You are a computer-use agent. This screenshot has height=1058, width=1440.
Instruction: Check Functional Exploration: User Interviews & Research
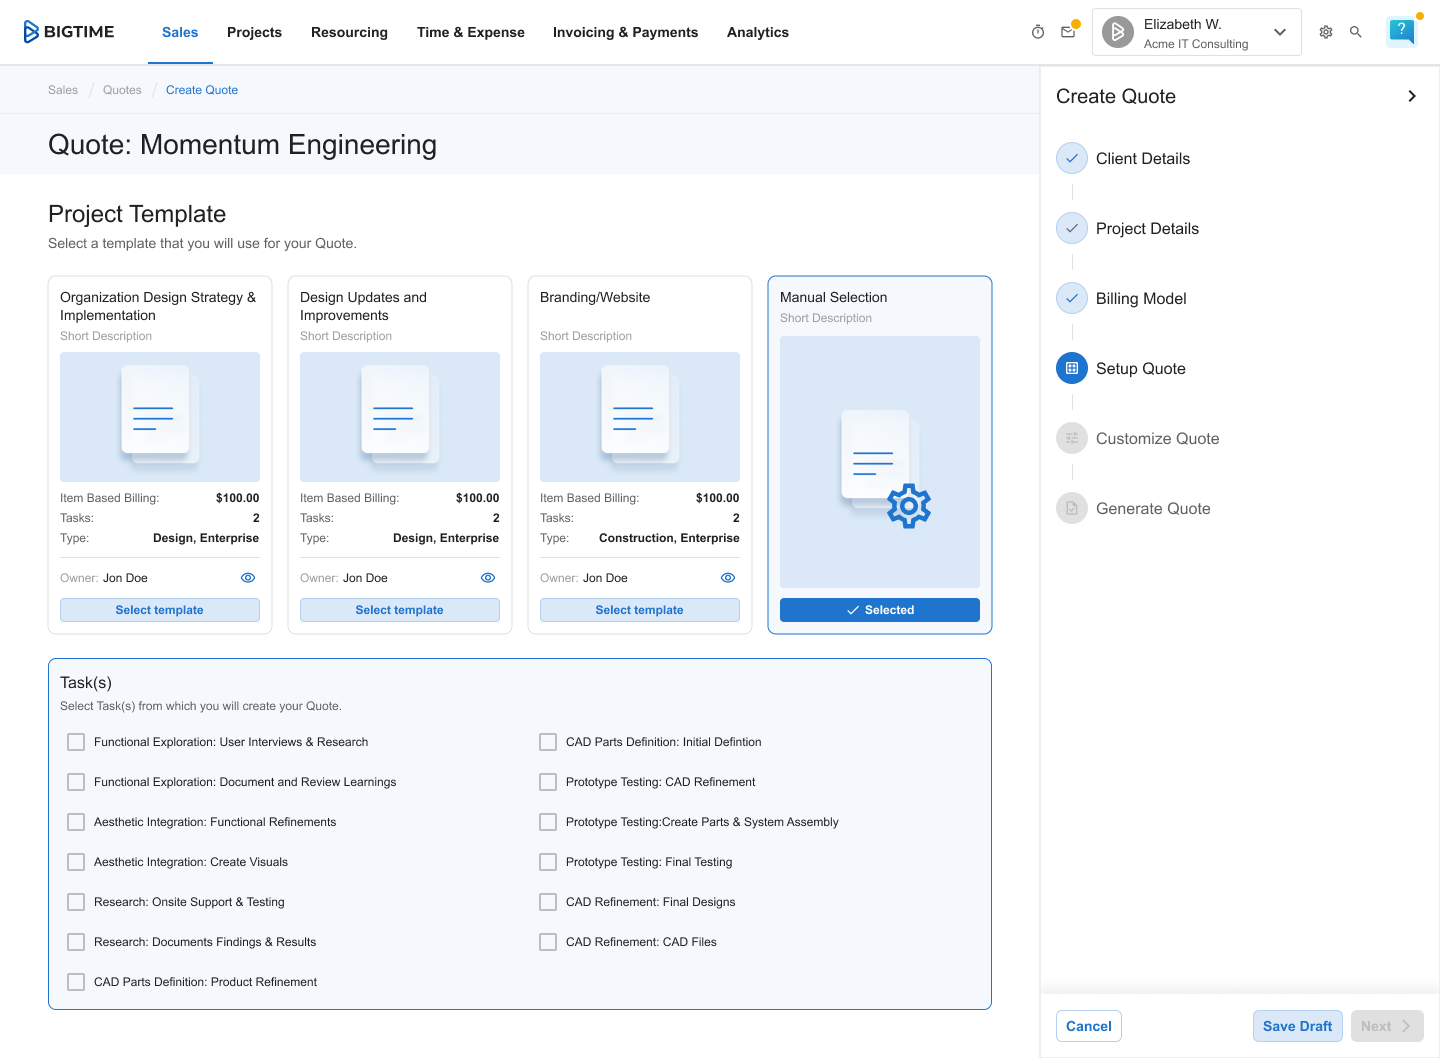pyautogui.click(x=76, y=742)
